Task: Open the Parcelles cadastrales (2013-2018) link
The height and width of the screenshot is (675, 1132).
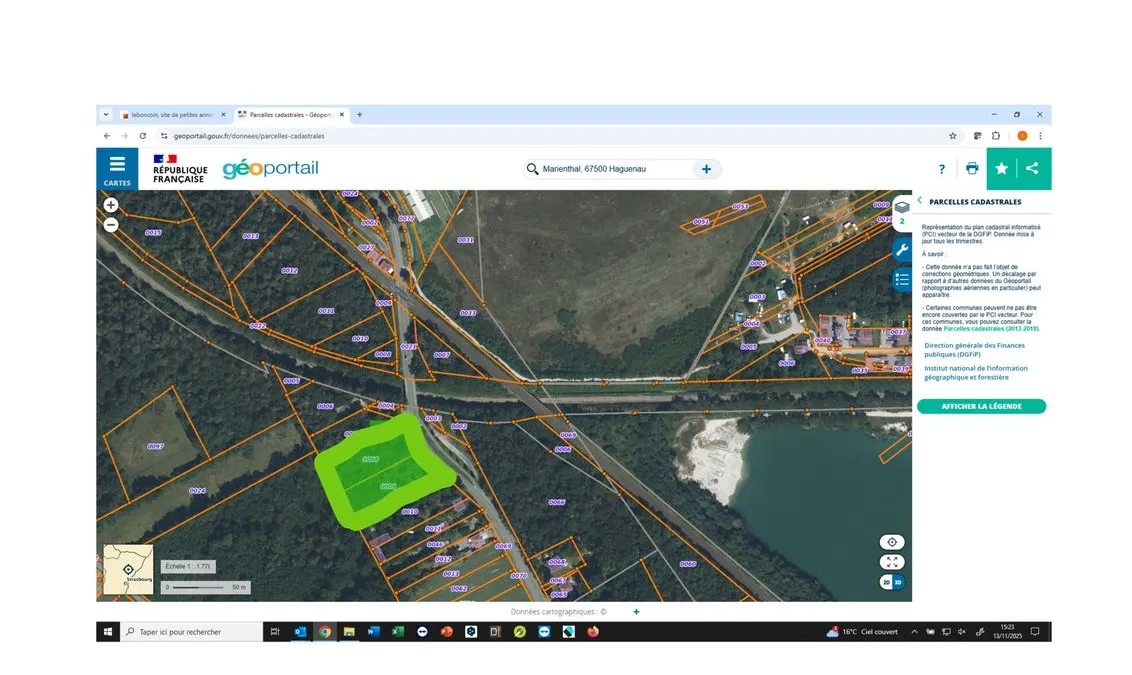Action: tap(990, 328)
